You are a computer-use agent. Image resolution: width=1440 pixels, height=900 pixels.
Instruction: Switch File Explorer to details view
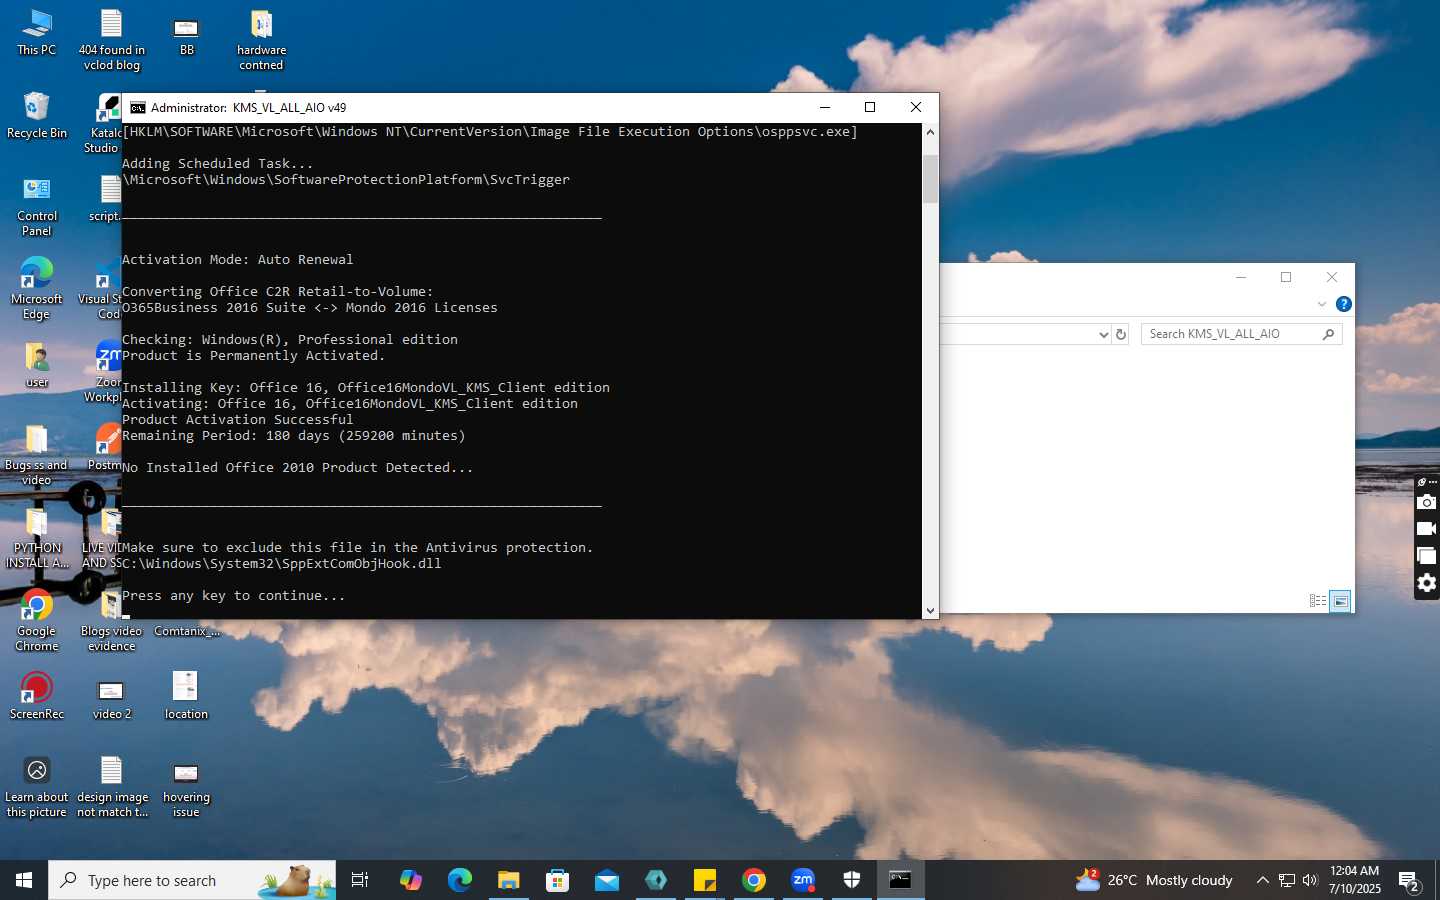(x=1318, y=601)
